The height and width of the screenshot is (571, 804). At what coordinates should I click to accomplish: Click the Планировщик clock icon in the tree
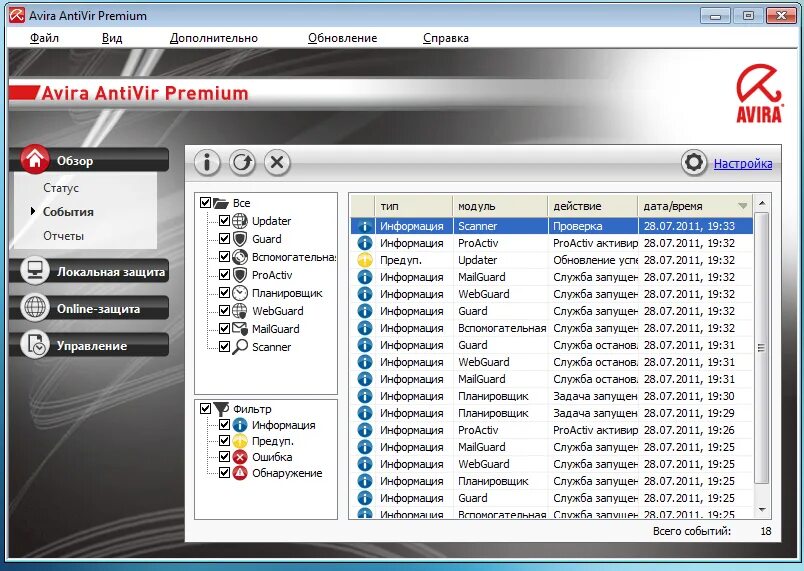click(239, 293)
